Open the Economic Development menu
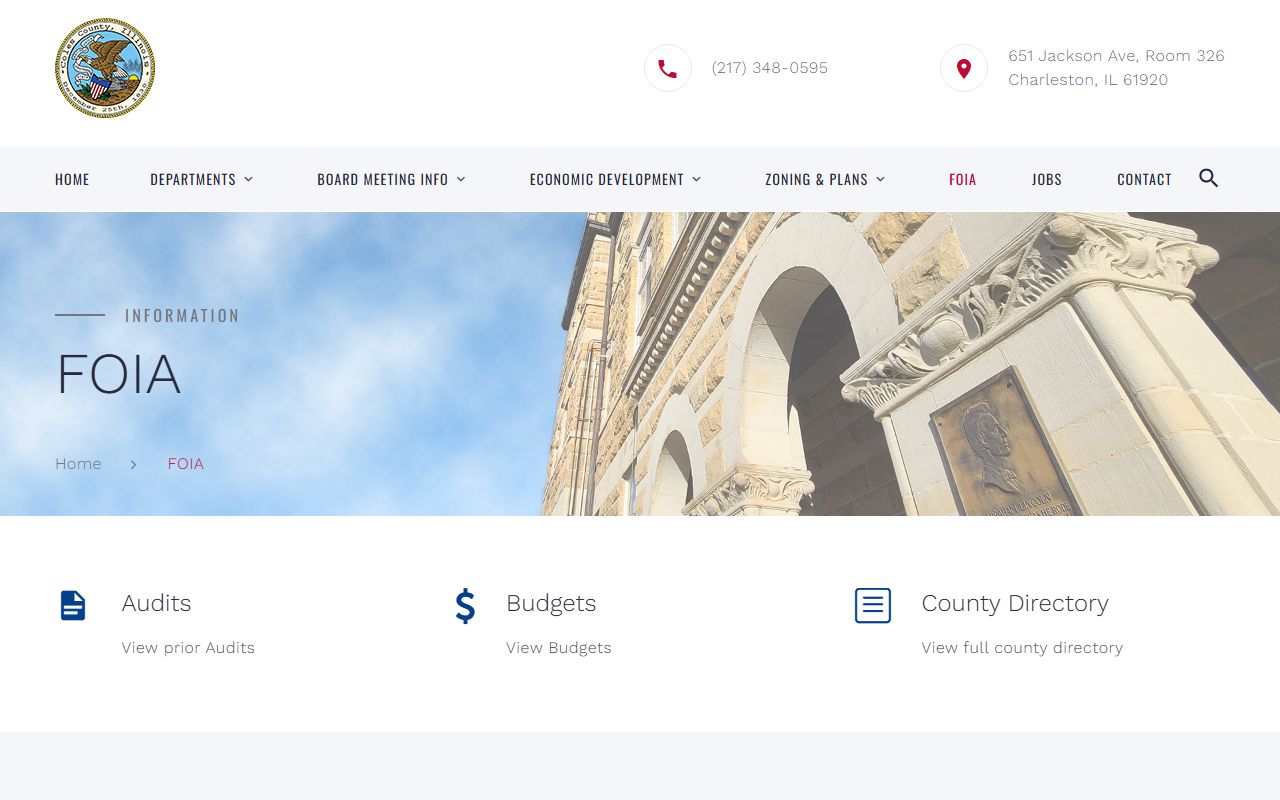The width and height of the screenshot is (1280, 800). pos(607,179)
